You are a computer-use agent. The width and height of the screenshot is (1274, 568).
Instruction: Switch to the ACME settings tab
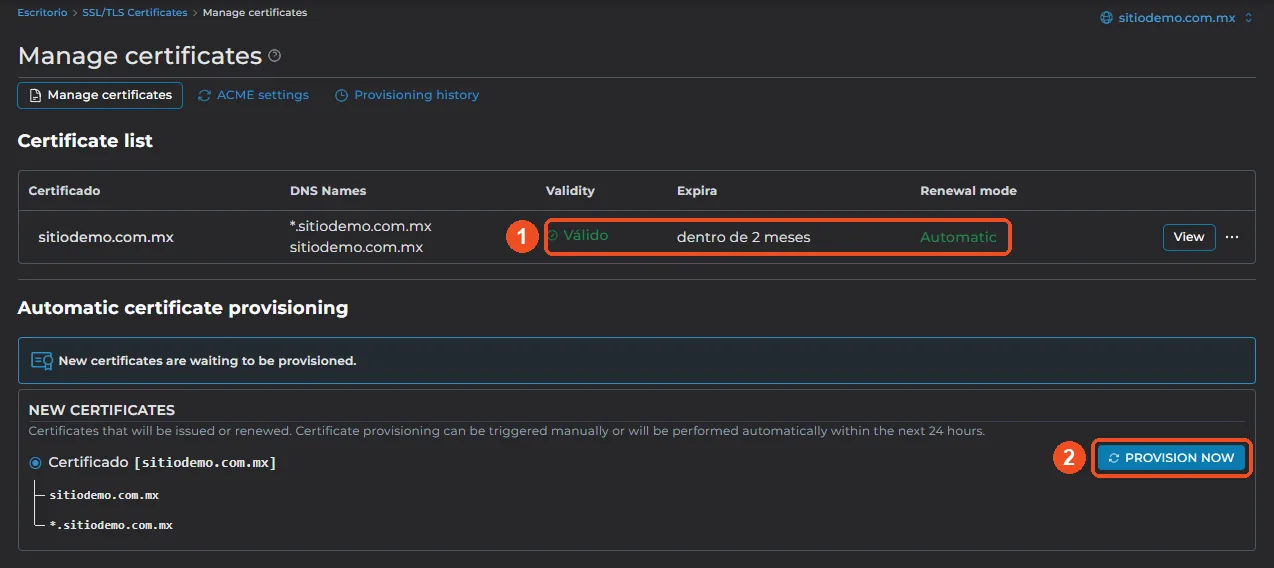254,95
